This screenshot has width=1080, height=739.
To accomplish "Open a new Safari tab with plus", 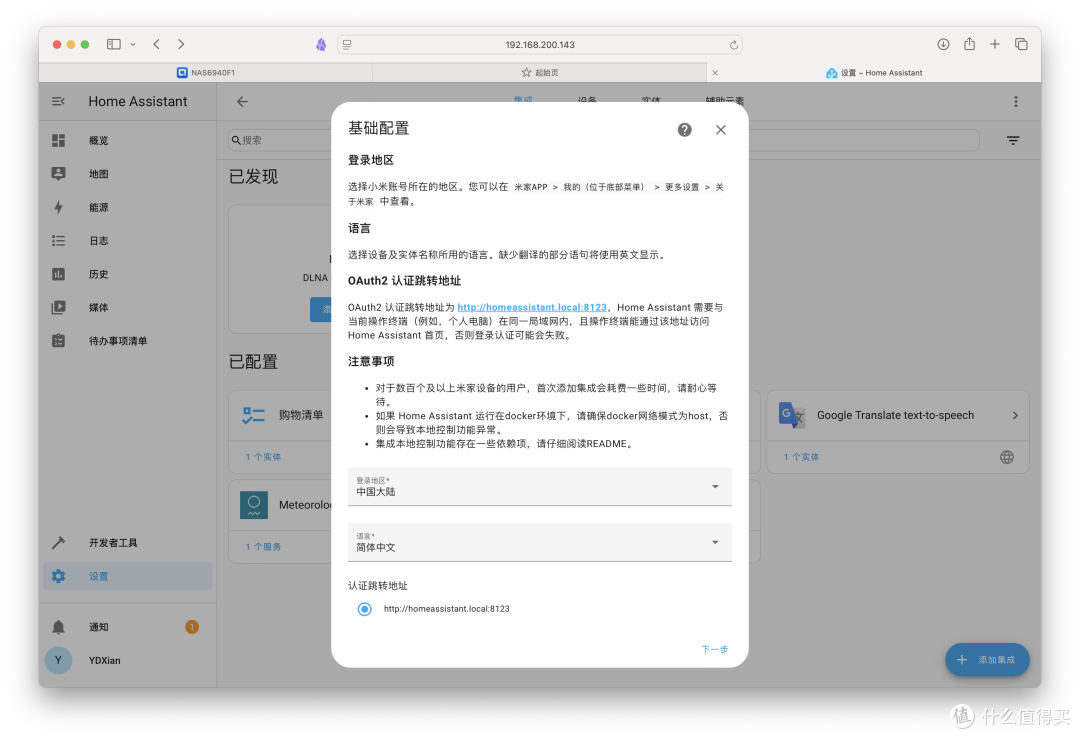I will (x=995, y=44).
